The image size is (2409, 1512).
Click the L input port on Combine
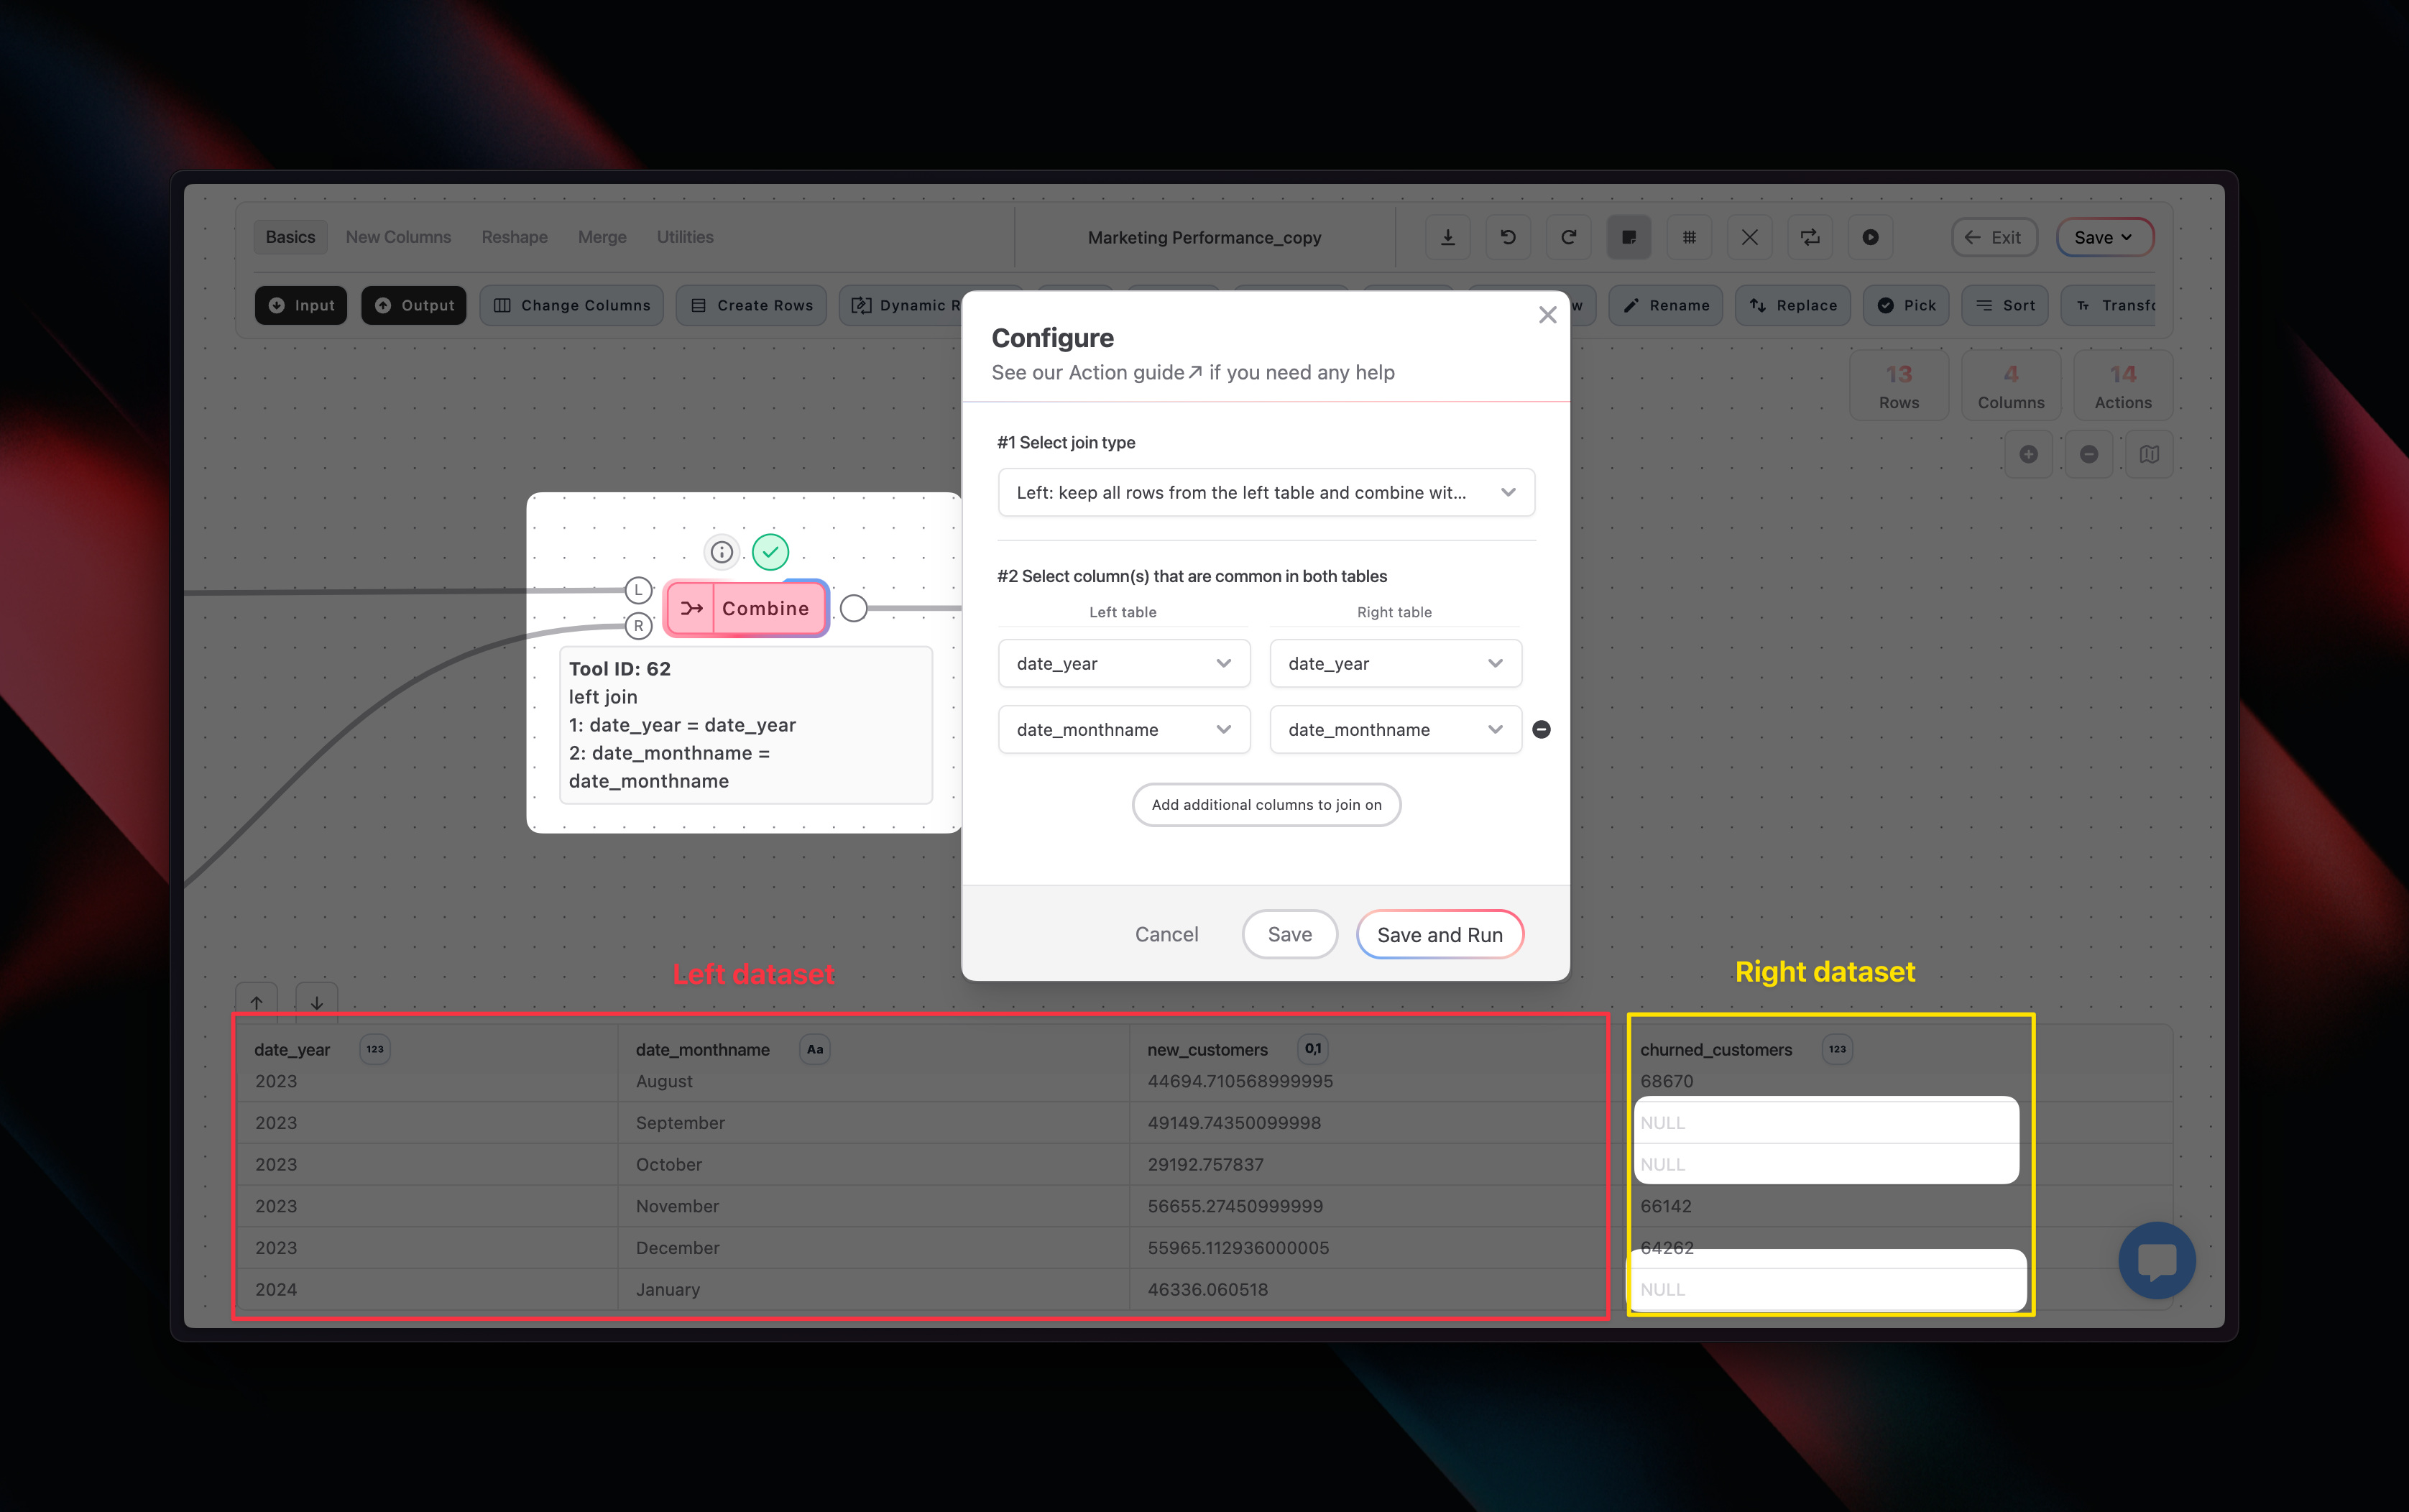(x=638, y=590)
